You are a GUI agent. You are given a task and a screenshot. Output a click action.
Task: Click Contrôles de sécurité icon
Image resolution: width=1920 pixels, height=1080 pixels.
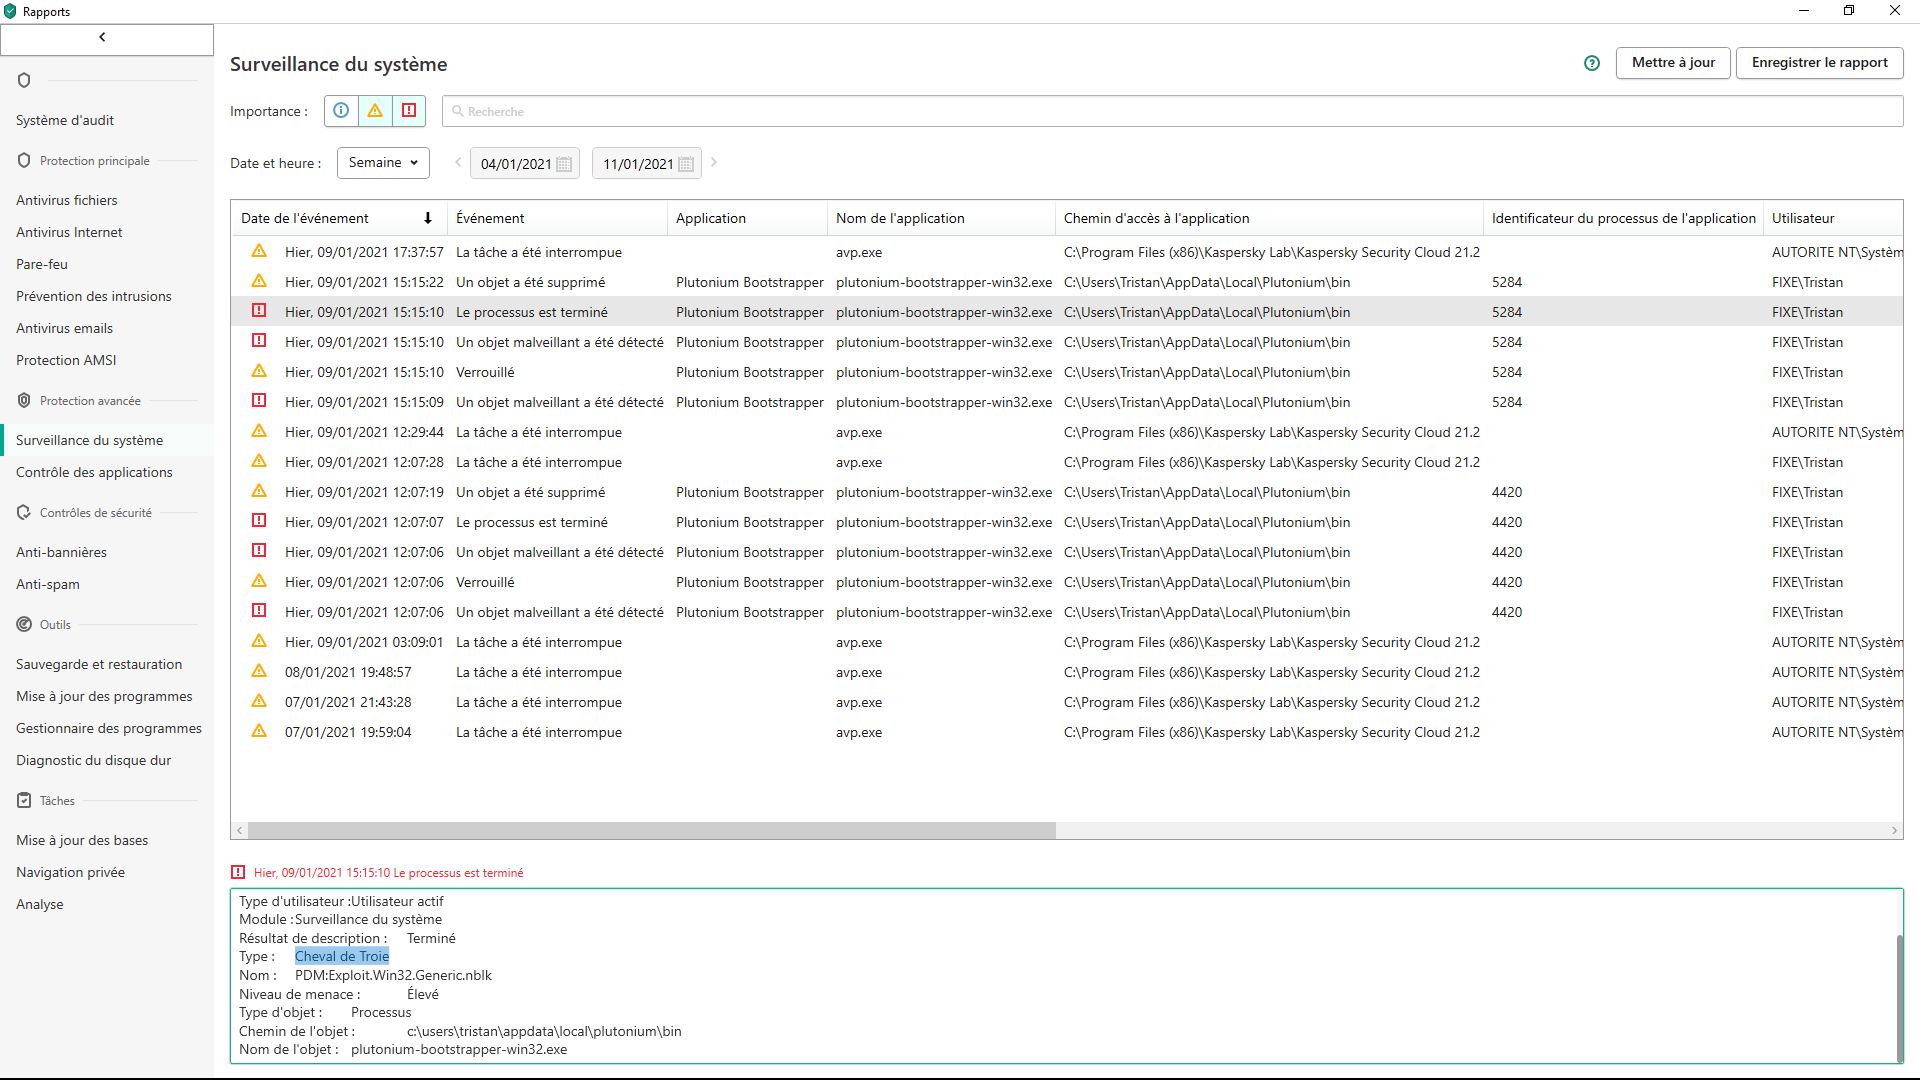24,512
